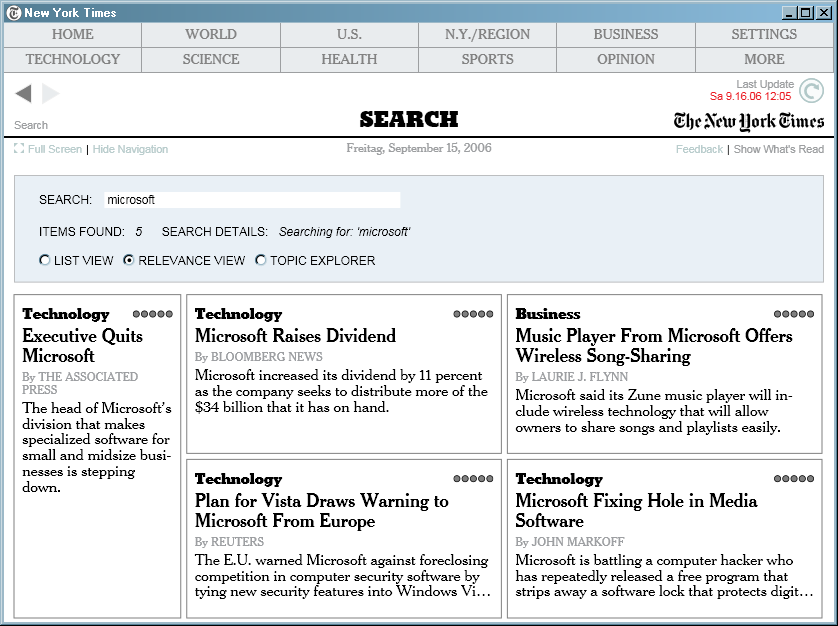838x626 pixels.
Task: Click the Business category label on Music Player card
Action: 548,314
